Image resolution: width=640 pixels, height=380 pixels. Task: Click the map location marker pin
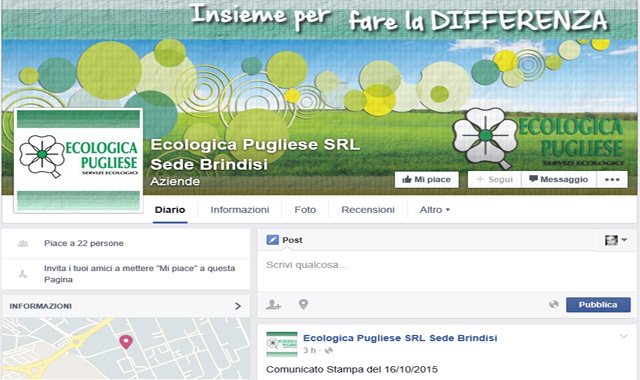click(x=126, y=342)
